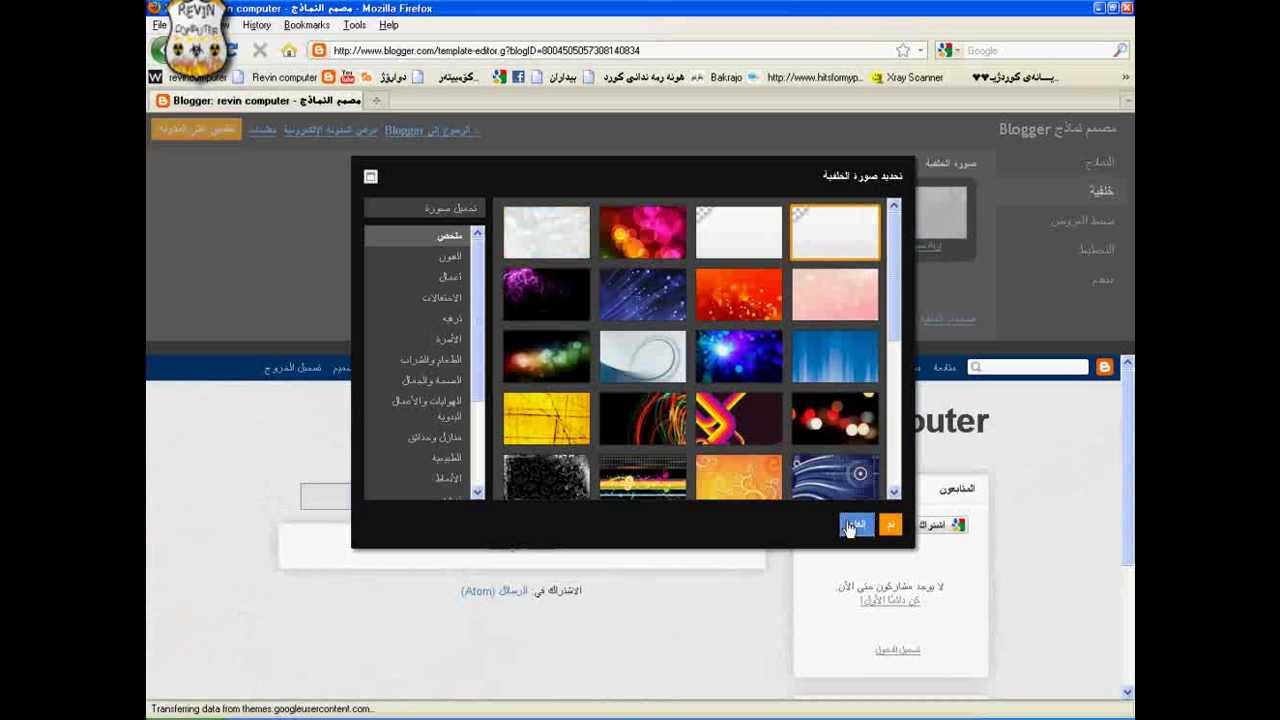This screenshot has width=1280, height=720.
Task: Open the list all tabs dropdown
Action: coord(1127,100)
